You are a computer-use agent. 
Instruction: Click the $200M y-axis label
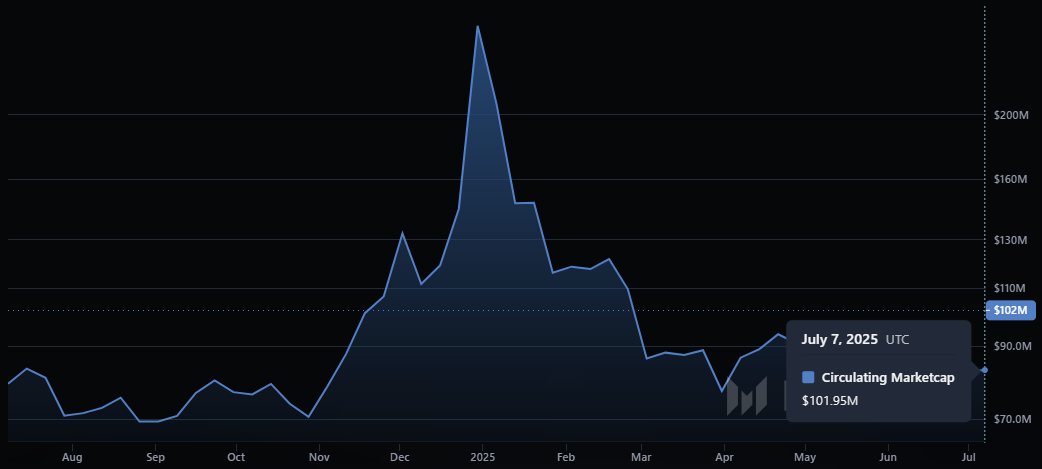1011,115
